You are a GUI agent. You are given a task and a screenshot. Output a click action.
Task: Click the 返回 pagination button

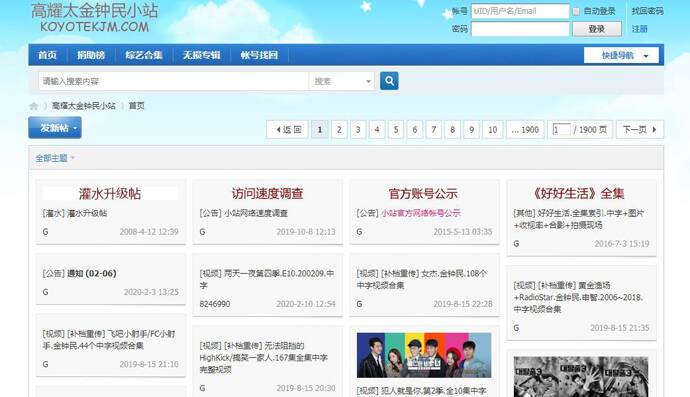287,129
